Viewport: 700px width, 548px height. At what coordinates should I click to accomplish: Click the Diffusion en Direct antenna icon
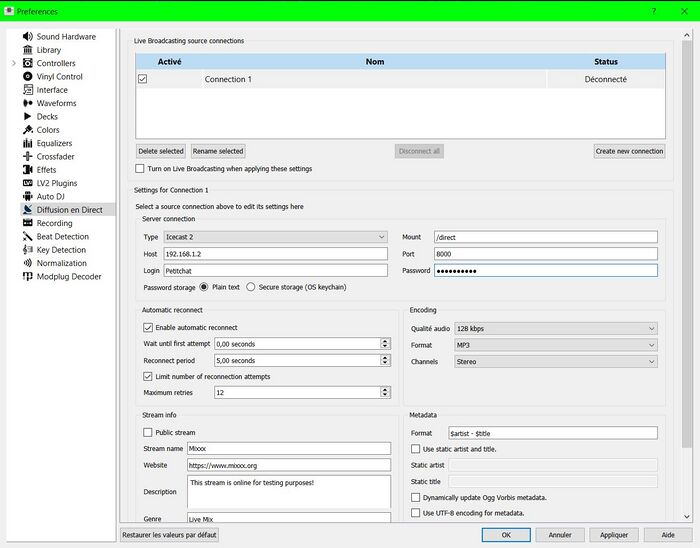tap(28, 210)
